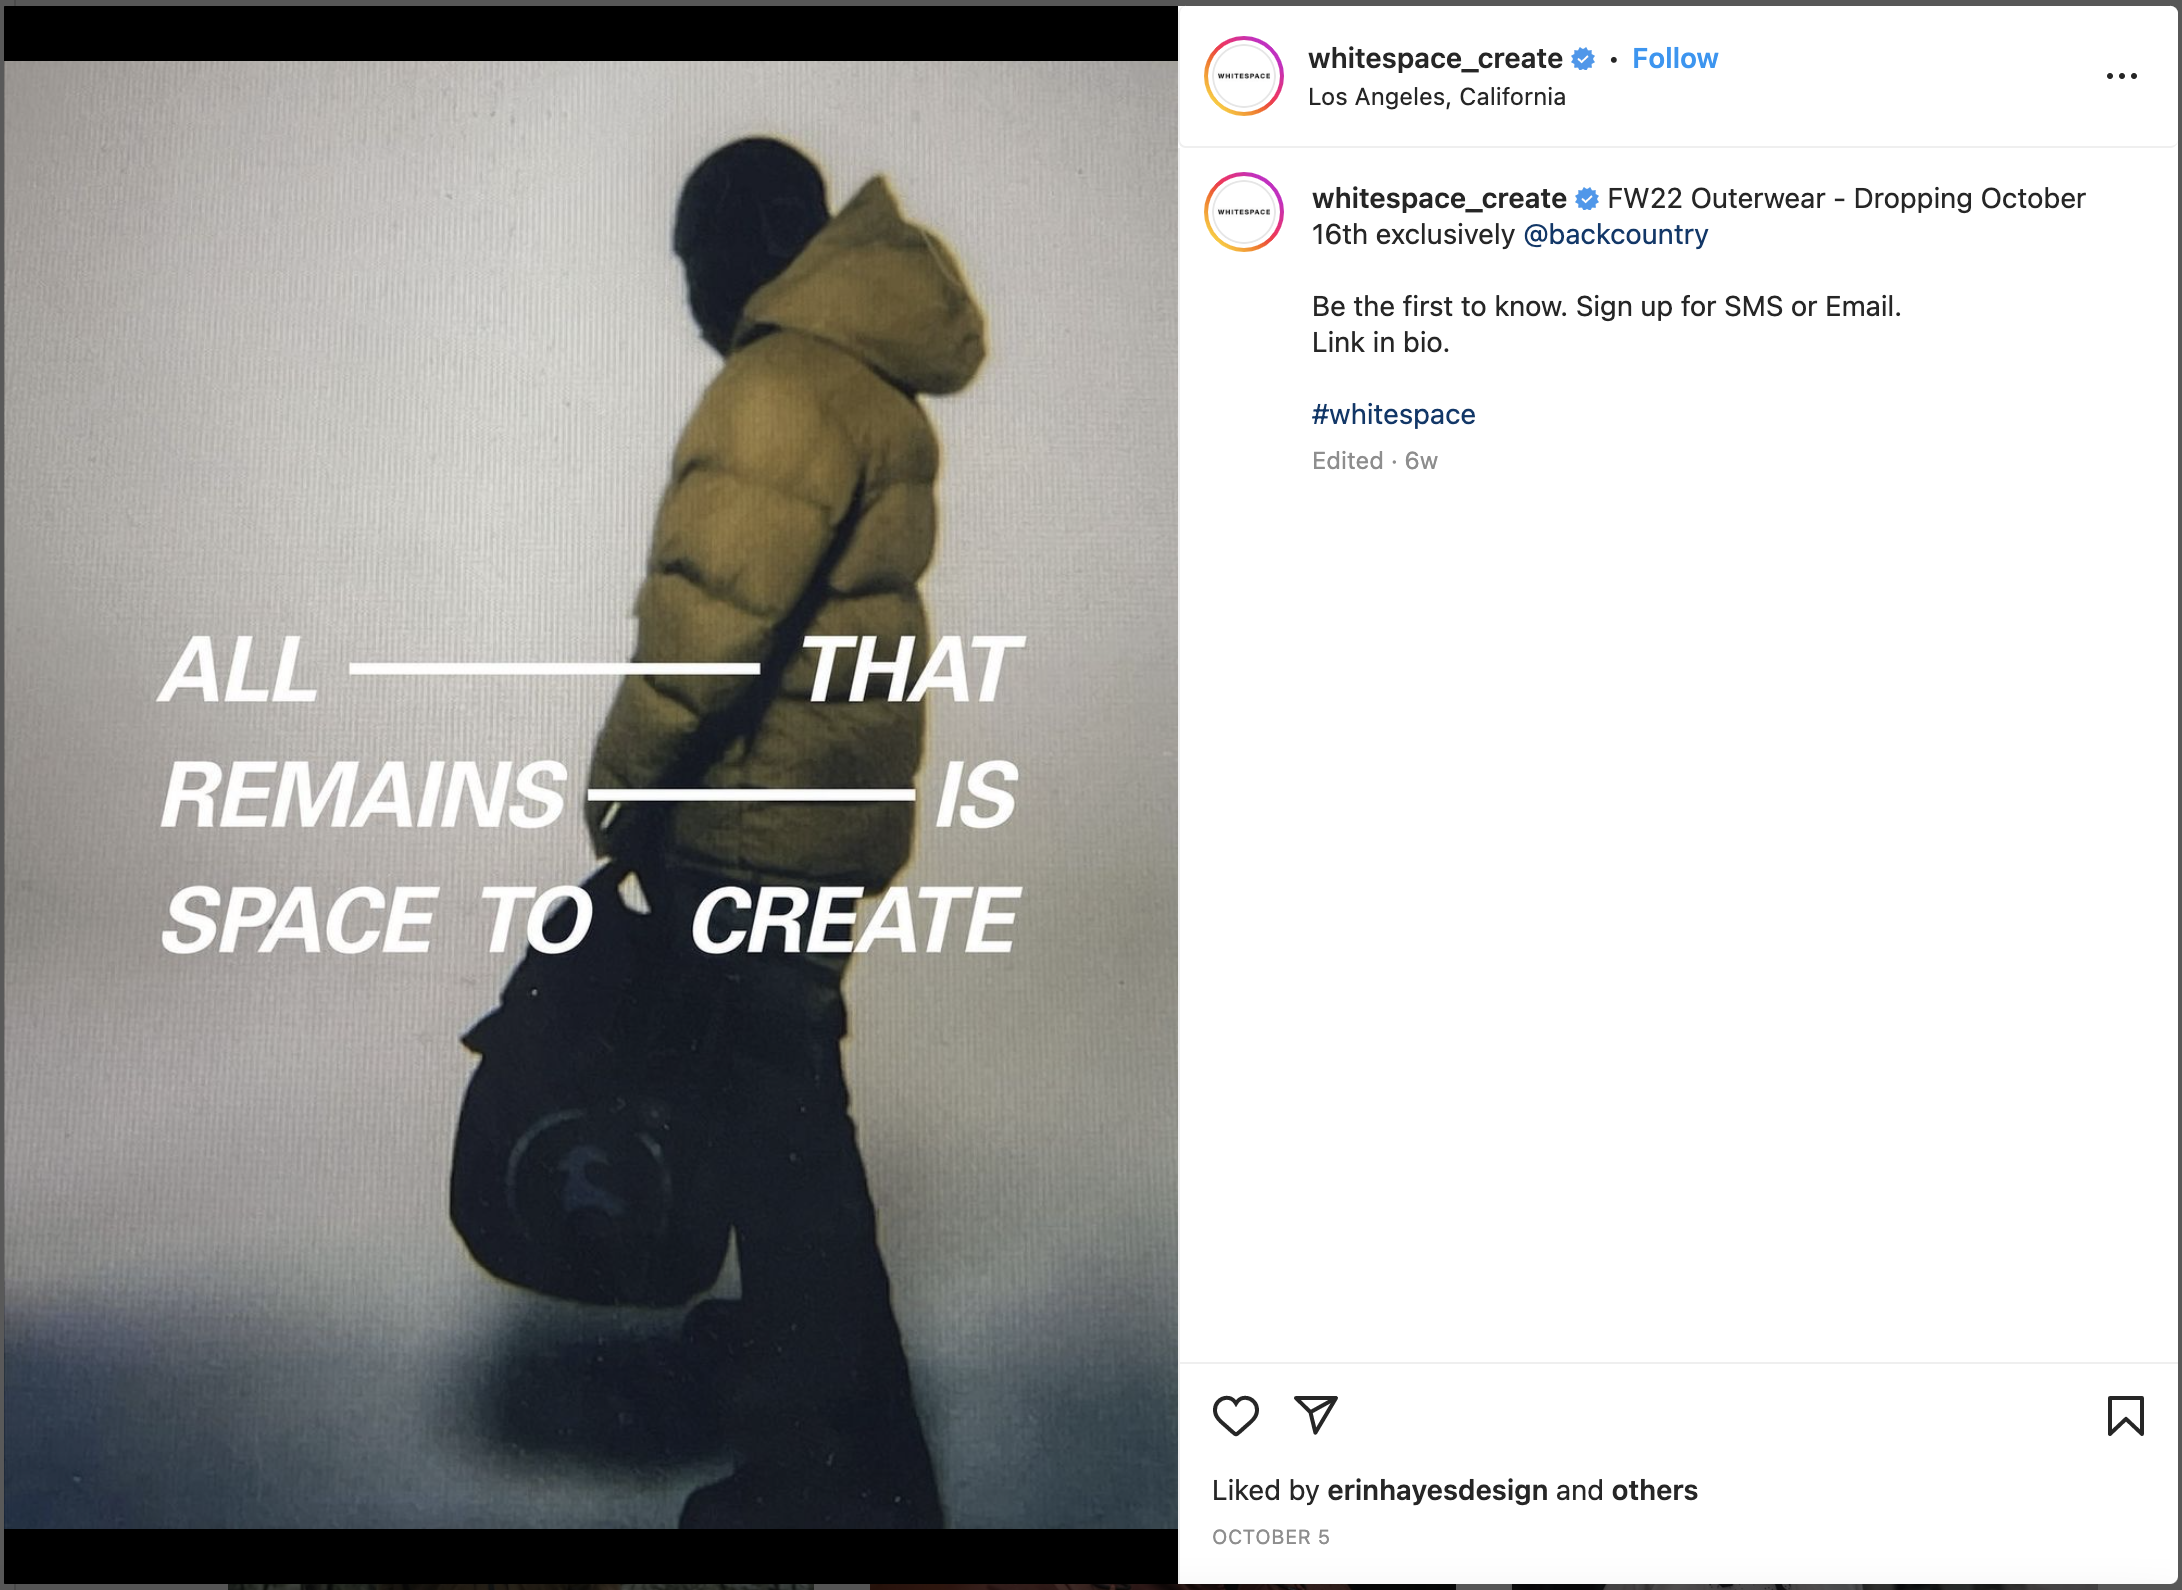
Task: Click the OCTOBER 5 post date
Action: (1271, 1537)
